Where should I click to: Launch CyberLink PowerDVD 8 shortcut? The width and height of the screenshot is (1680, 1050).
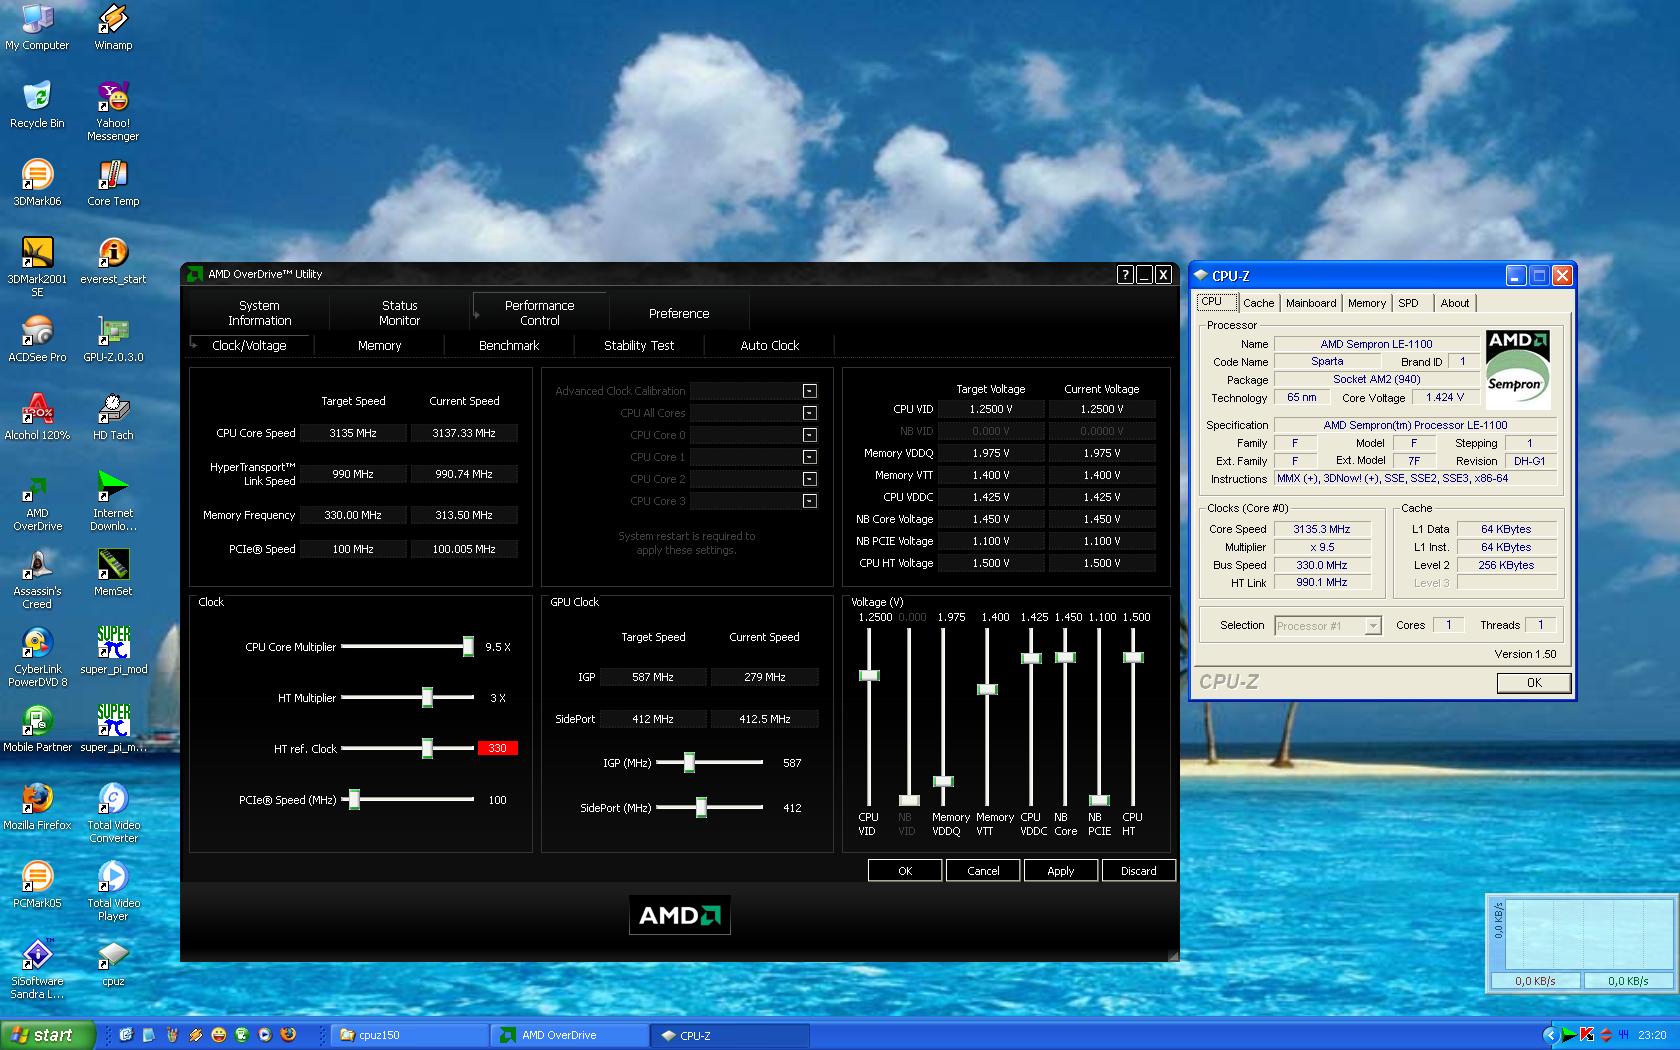click(x=37, y=657)
